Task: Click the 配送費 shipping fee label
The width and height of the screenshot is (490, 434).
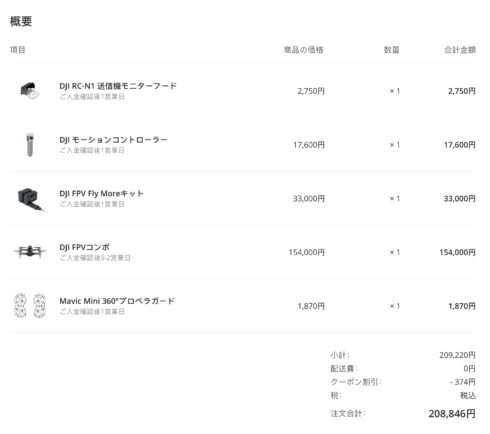Action: tap(344, 369)
